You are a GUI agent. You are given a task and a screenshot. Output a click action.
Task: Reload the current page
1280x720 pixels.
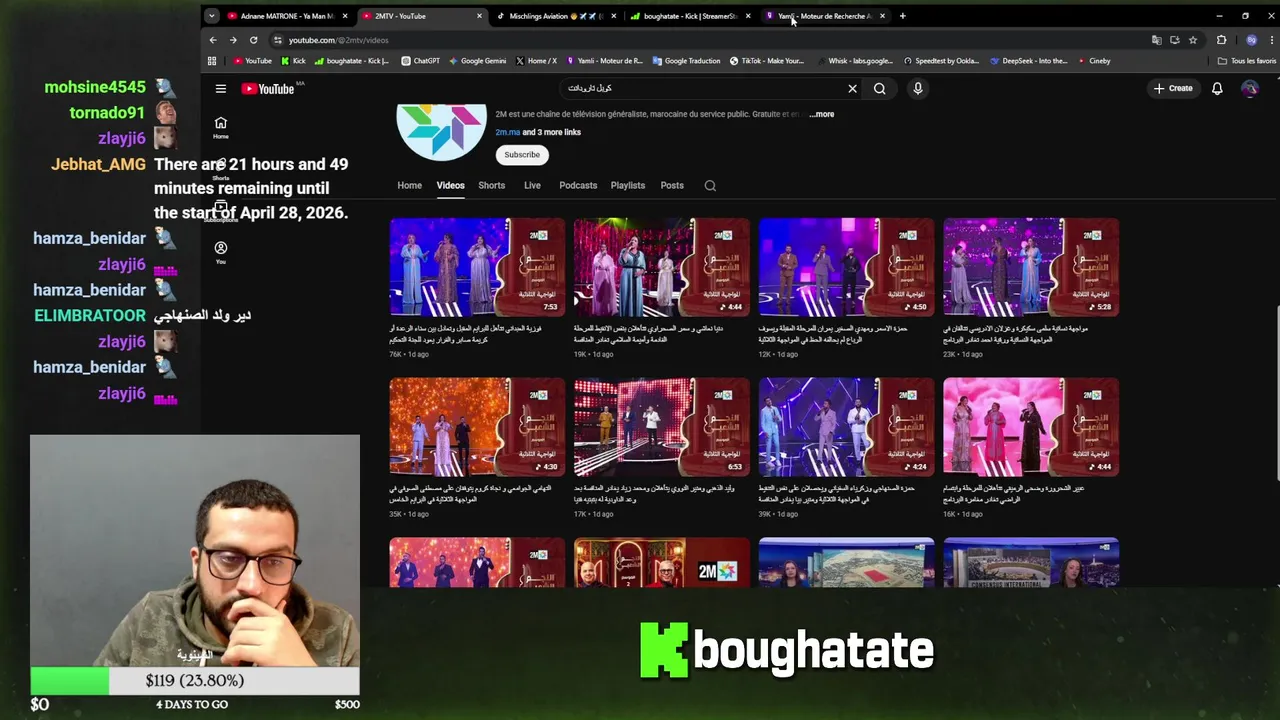[x=254, y=40]
